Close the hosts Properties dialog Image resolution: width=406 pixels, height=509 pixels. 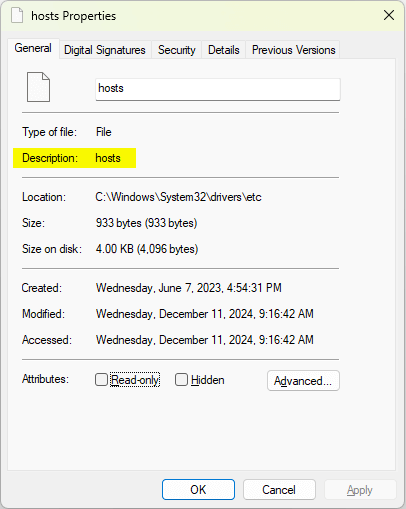tap(389, 15)
